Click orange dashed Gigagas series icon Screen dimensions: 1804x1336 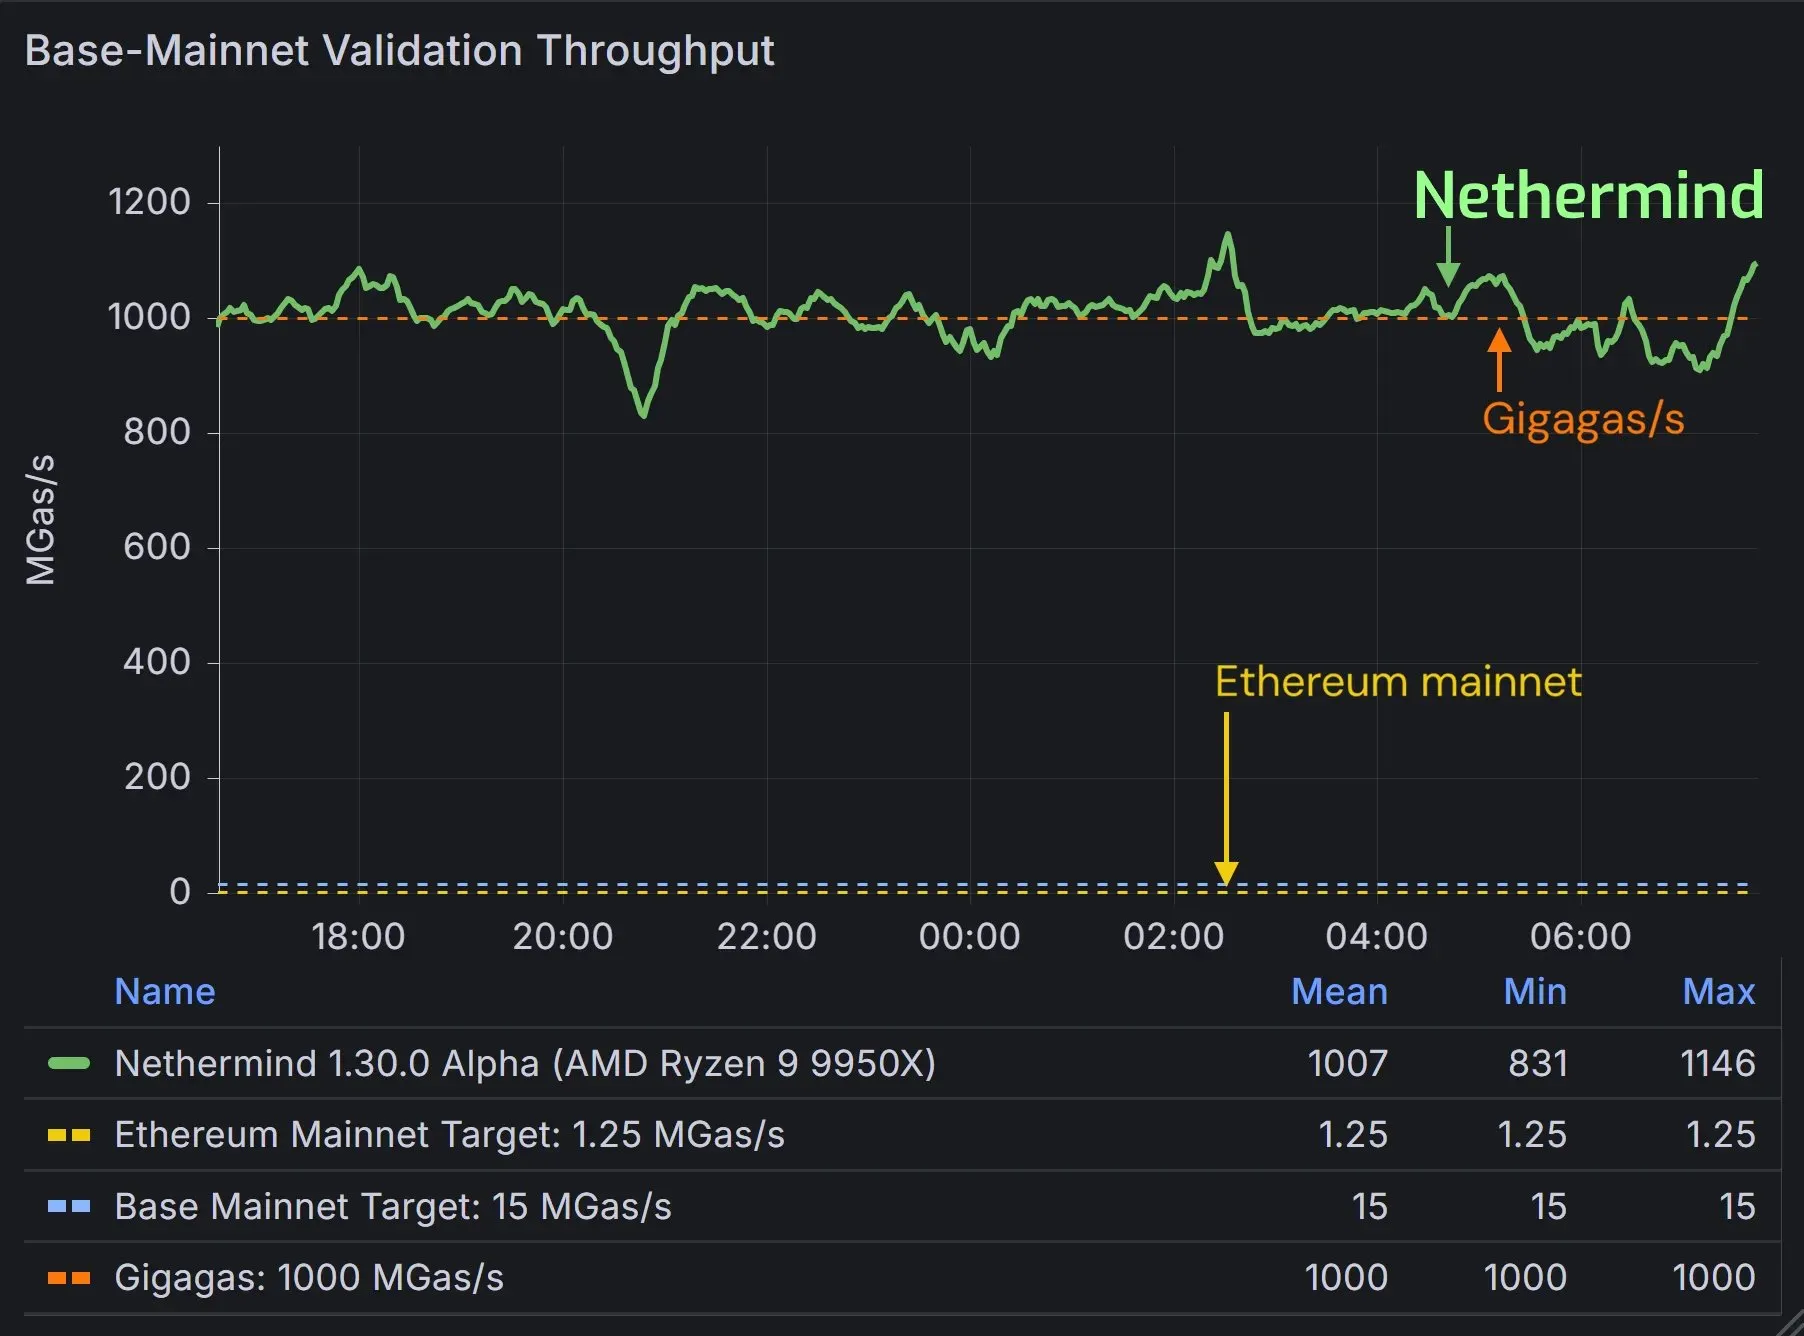69,1278
